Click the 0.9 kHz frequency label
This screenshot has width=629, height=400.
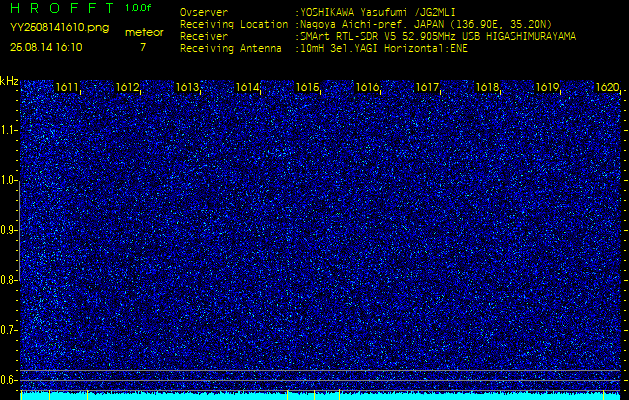click(x=9, y=230)
